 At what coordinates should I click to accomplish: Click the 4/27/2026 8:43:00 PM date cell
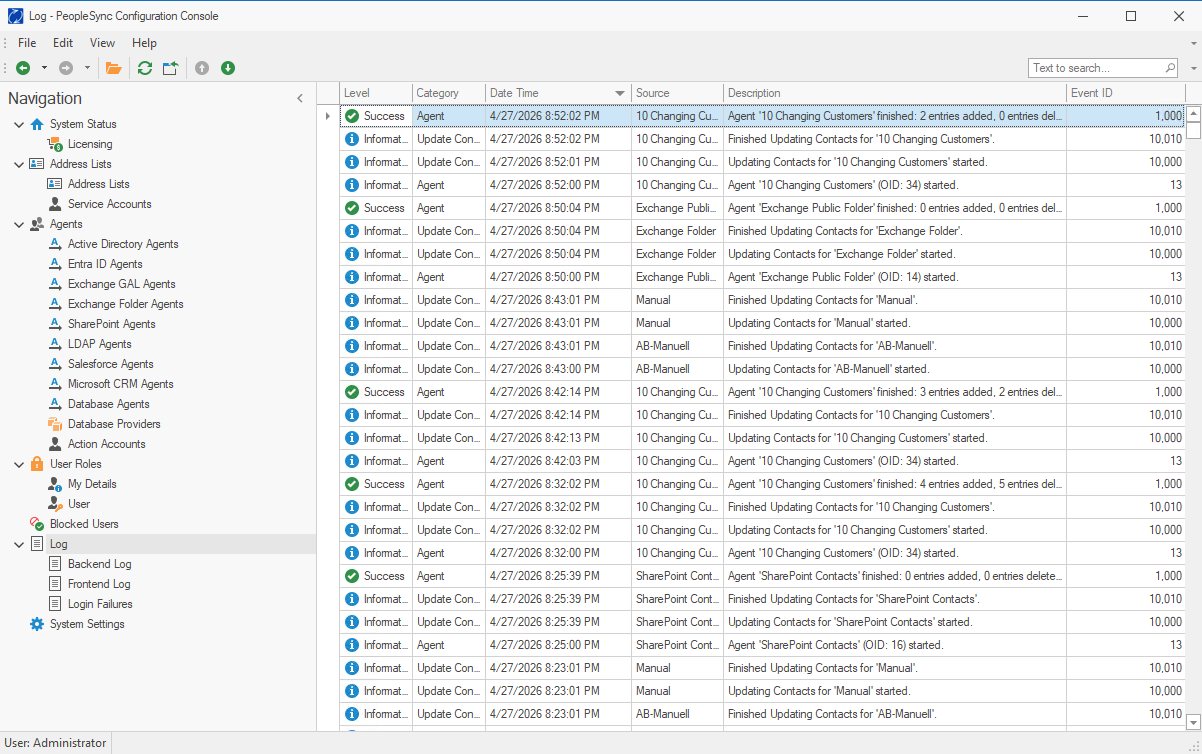[x=558, y=369]
